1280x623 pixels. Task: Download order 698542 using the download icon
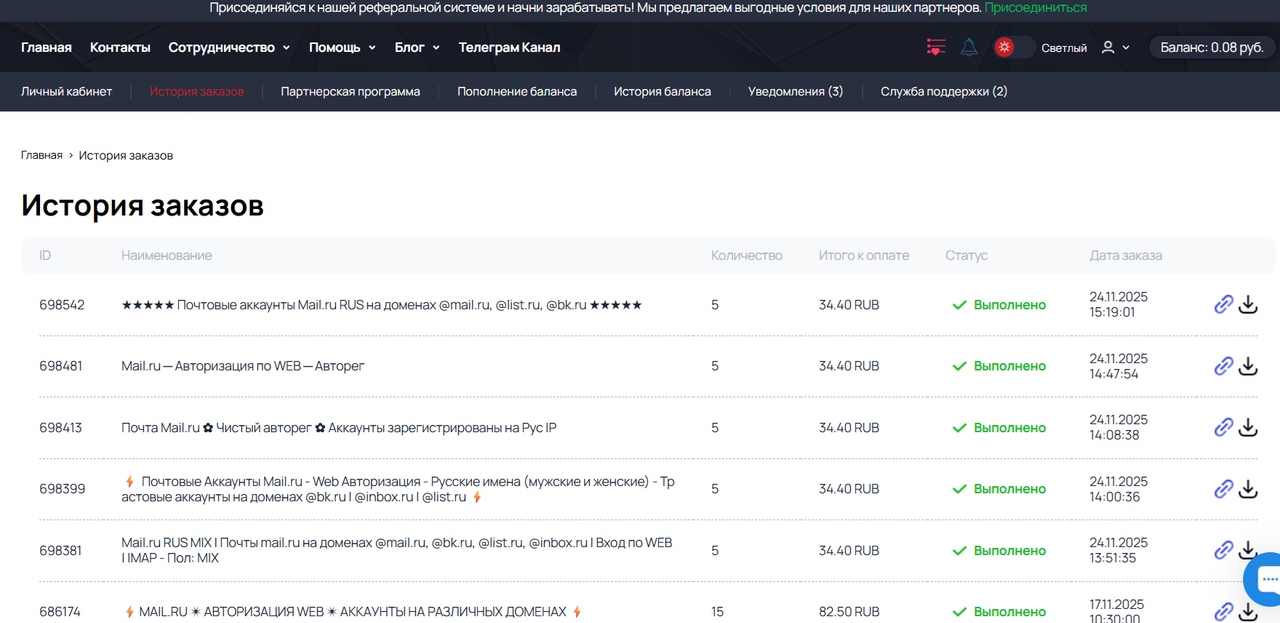1247,305
